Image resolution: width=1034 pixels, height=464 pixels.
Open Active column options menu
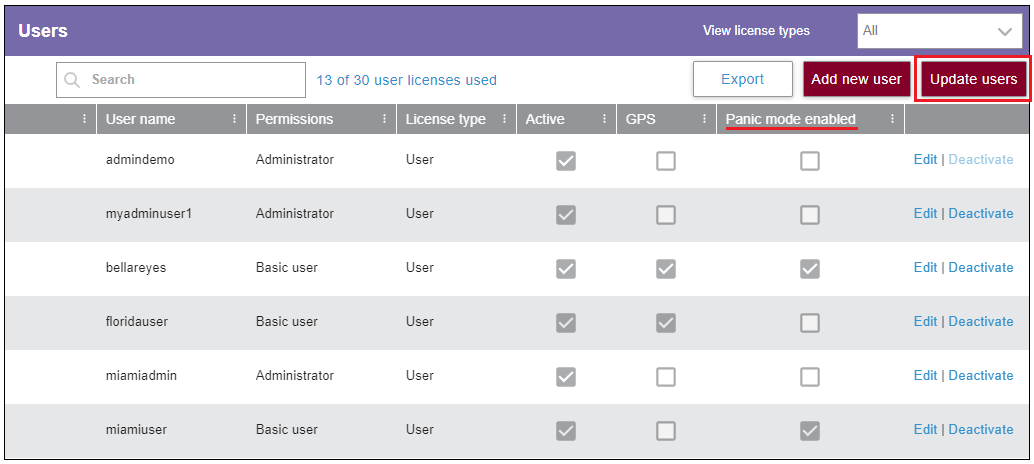[x=605, y=119]
